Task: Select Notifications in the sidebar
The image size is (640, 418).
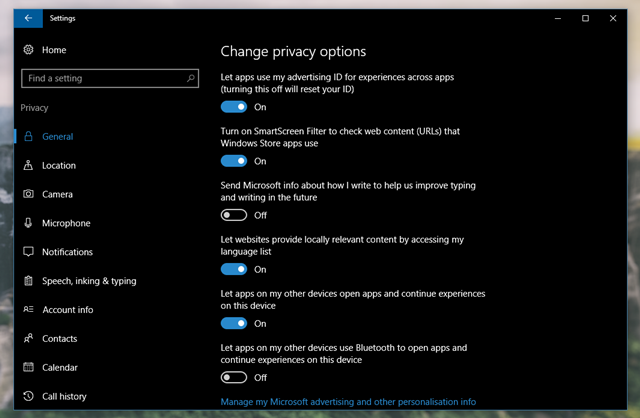Action: pos(67,252)
